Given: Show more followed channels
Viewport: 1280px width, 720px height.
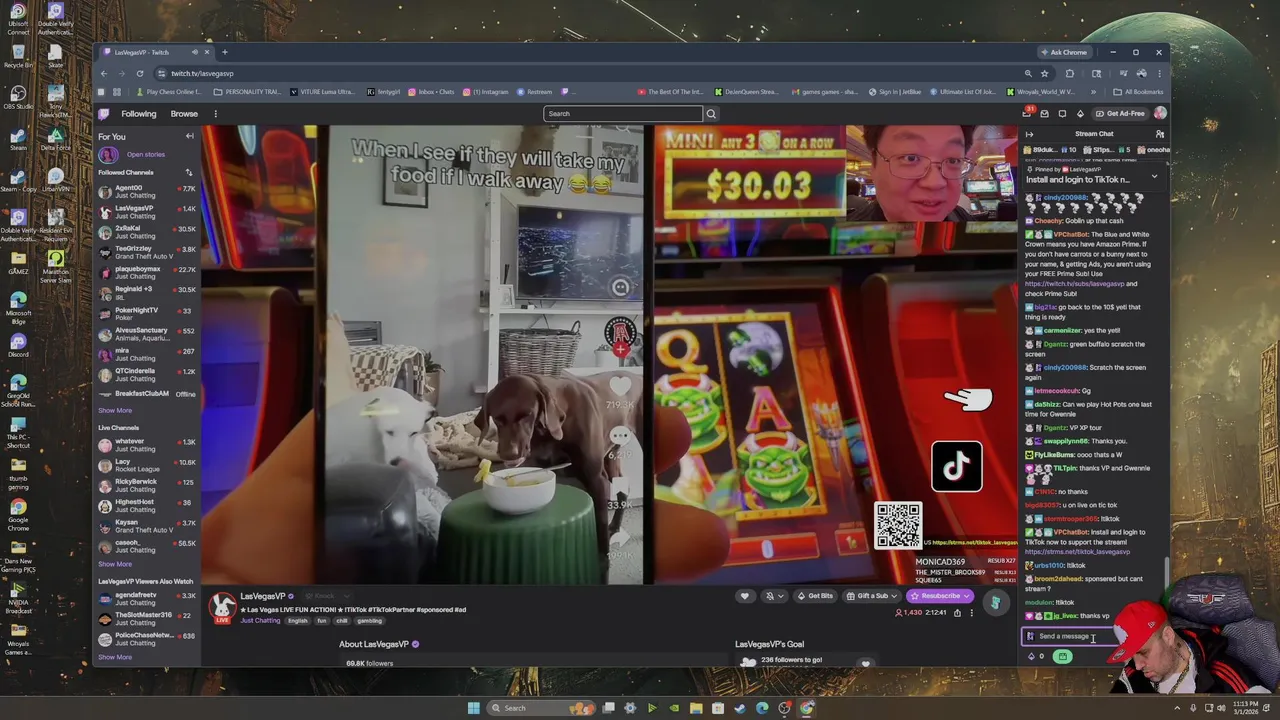Looking at the screenshot, I should (x=115, y=410).
